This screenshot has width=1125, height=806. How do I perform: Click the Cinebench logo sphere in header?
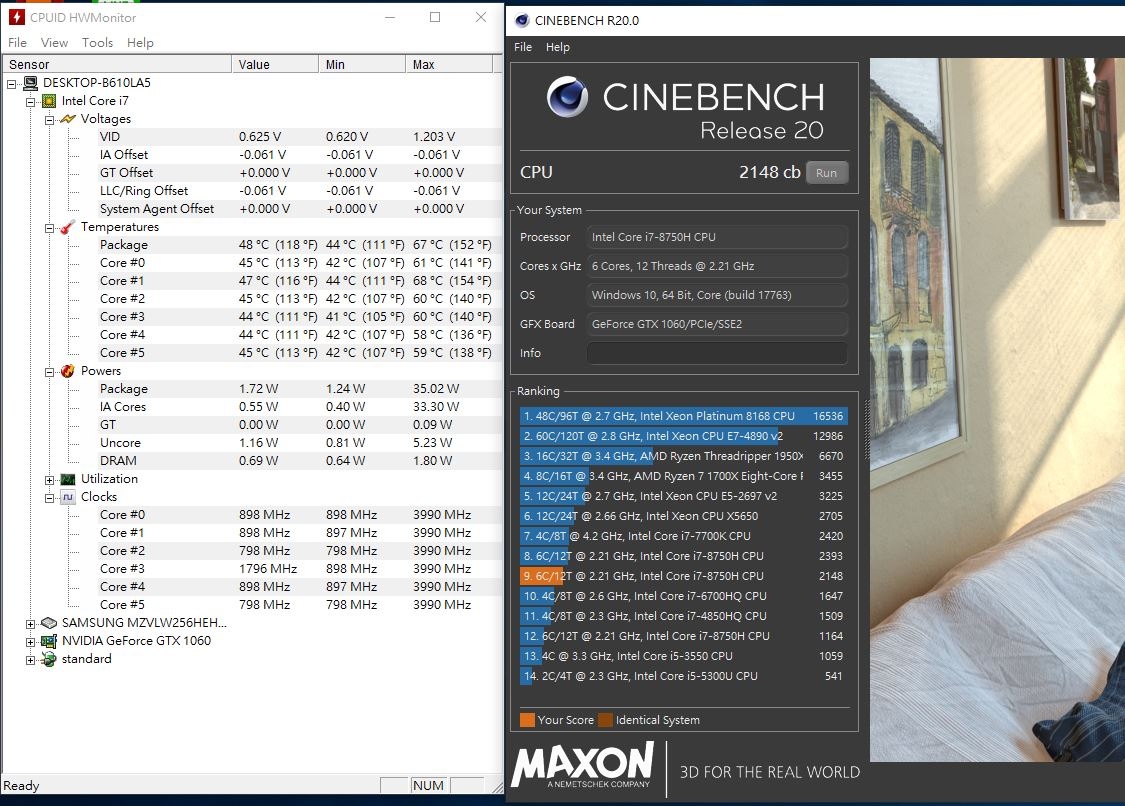coord(567,97)
